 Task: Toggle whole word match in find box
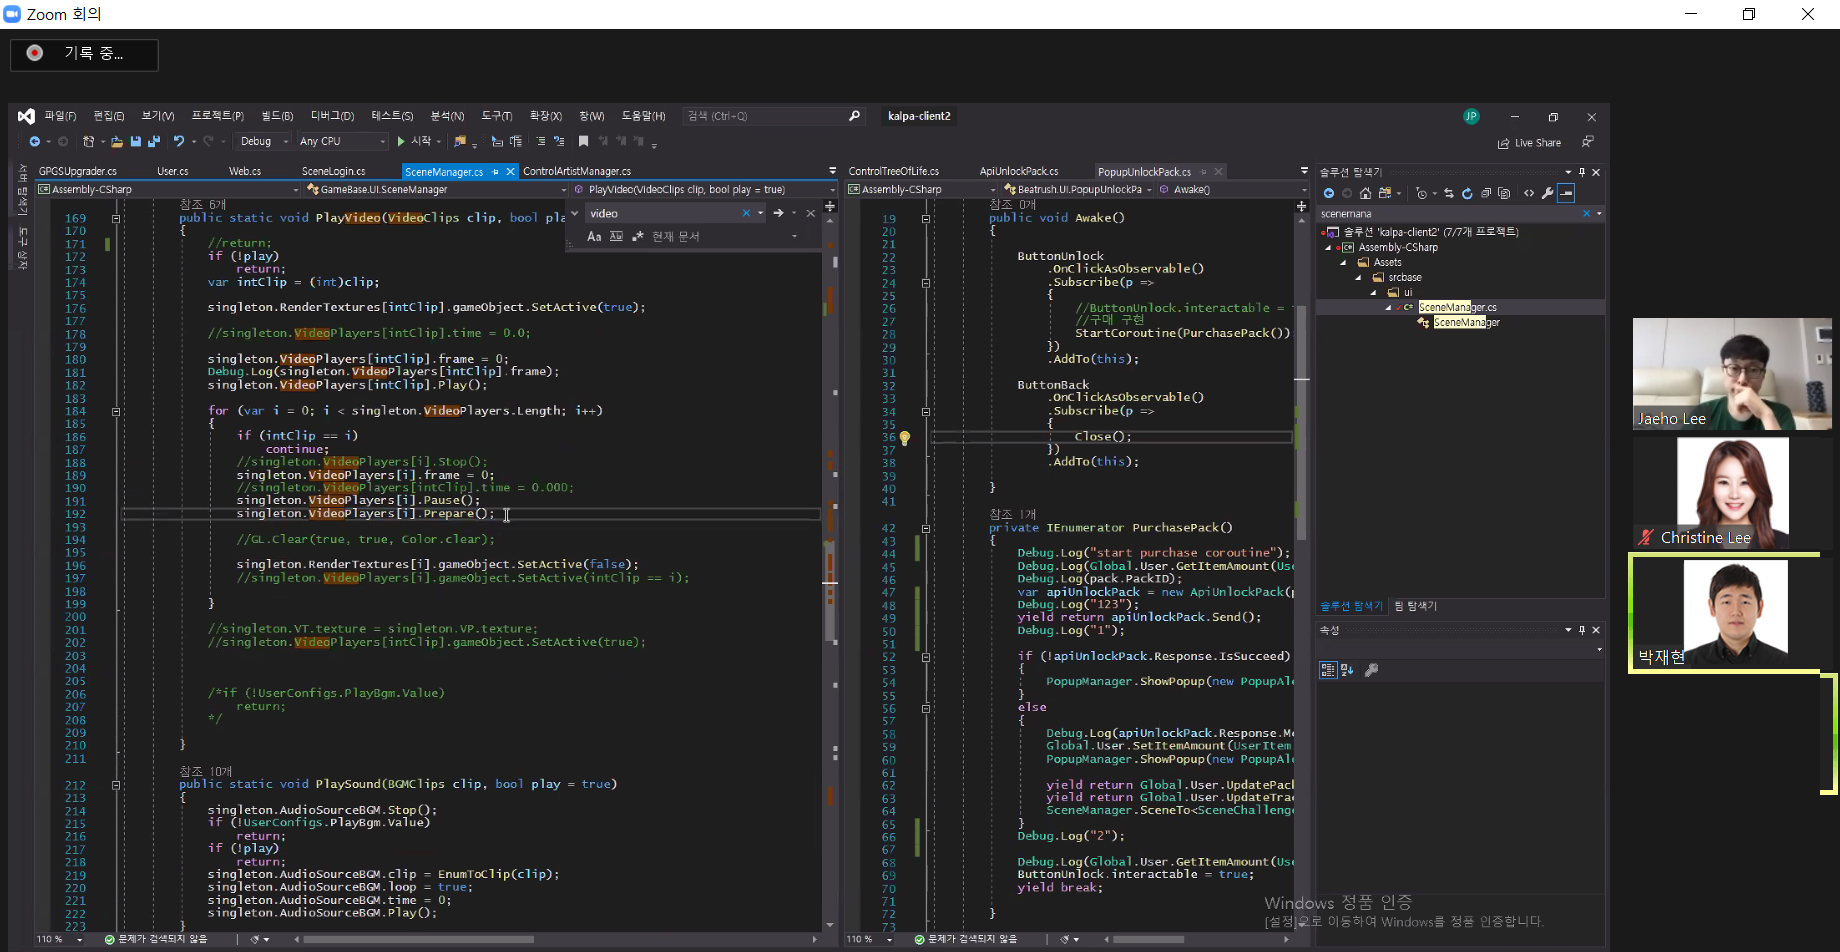(616, 237)
